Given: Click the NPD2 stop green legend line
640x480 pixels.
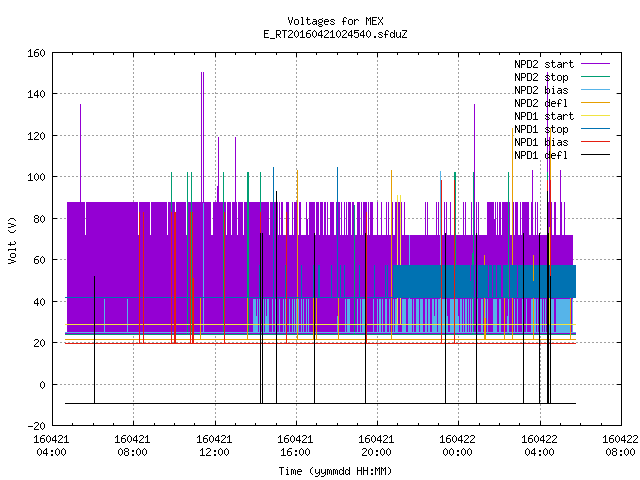Looking at the screenshot, I should [595, 77].
